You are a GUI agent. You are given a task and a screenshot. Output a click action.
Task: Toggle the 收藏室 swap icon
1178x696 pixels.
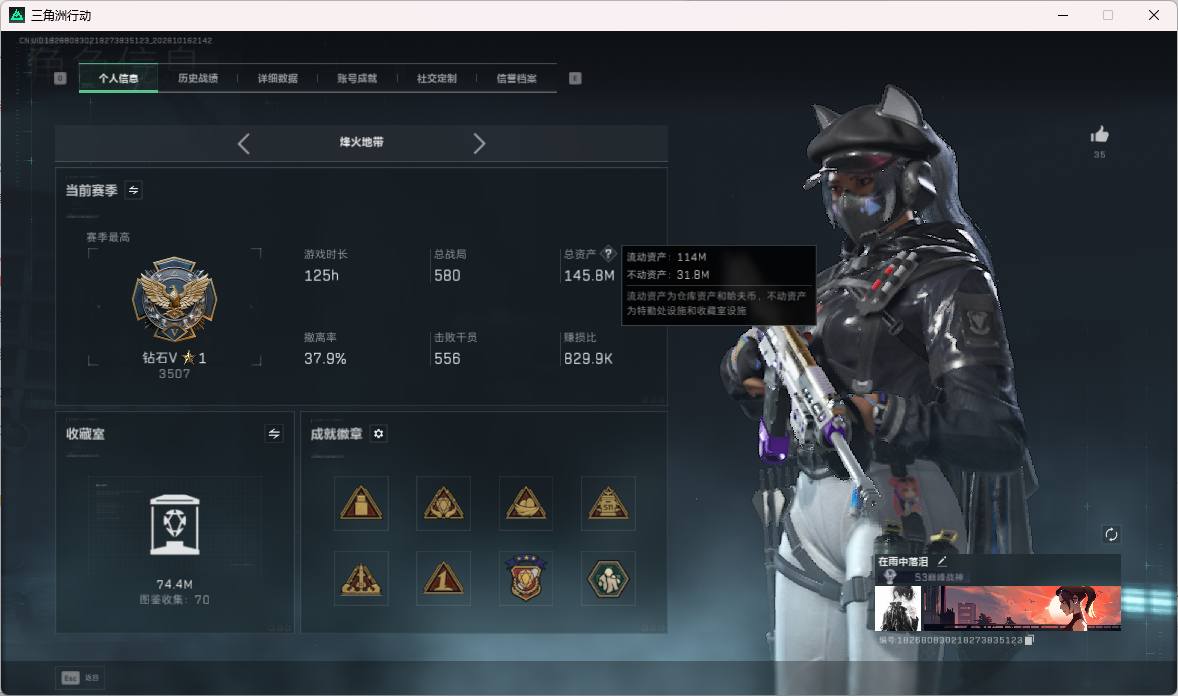(274, 434)
